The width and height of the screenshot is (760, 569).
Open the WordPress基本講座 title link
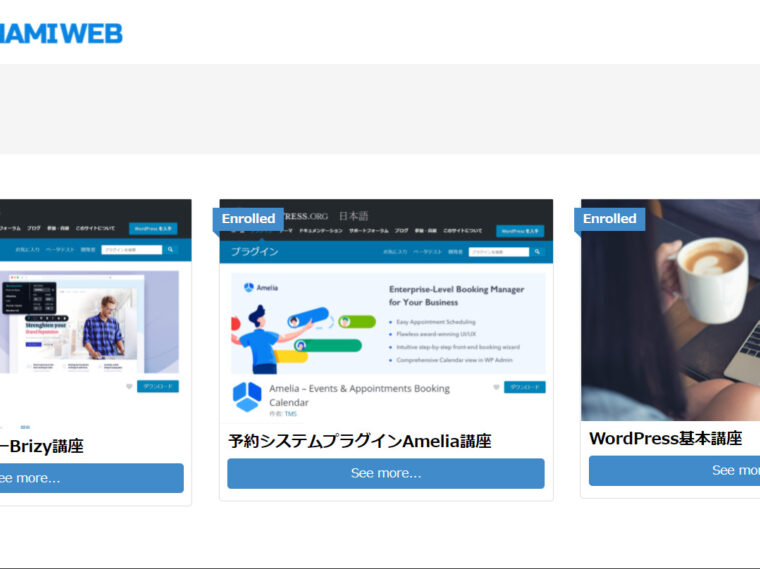(x=665, y=439)
